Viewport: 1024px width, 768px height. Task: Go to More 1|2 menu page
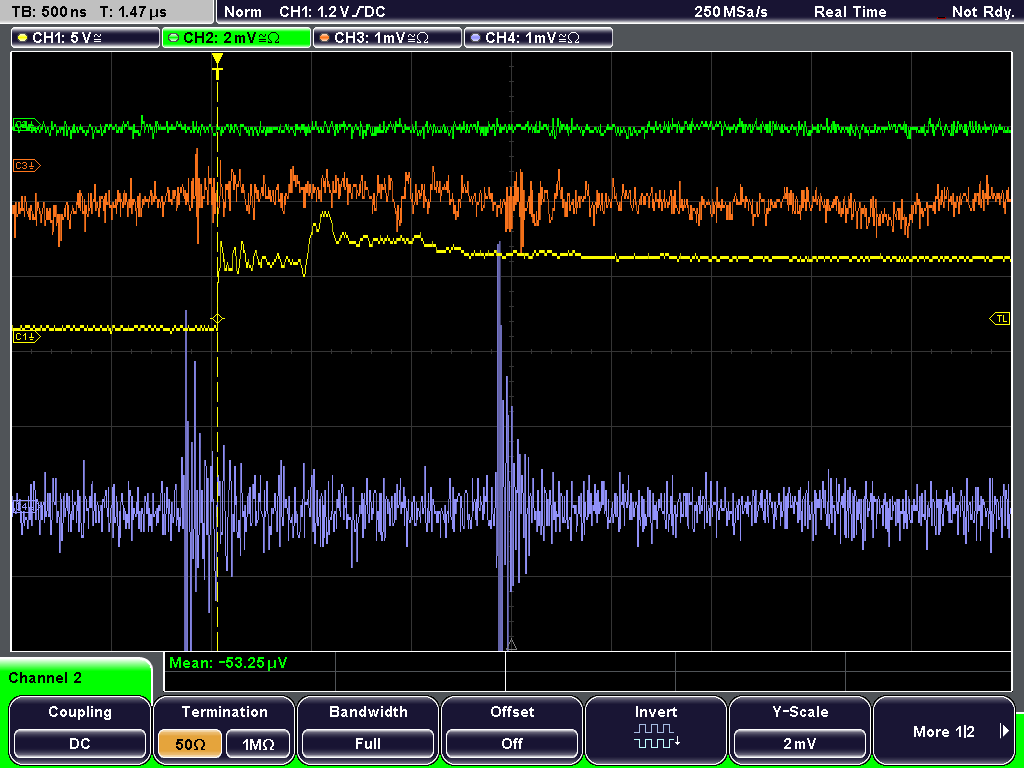point(944,728)
